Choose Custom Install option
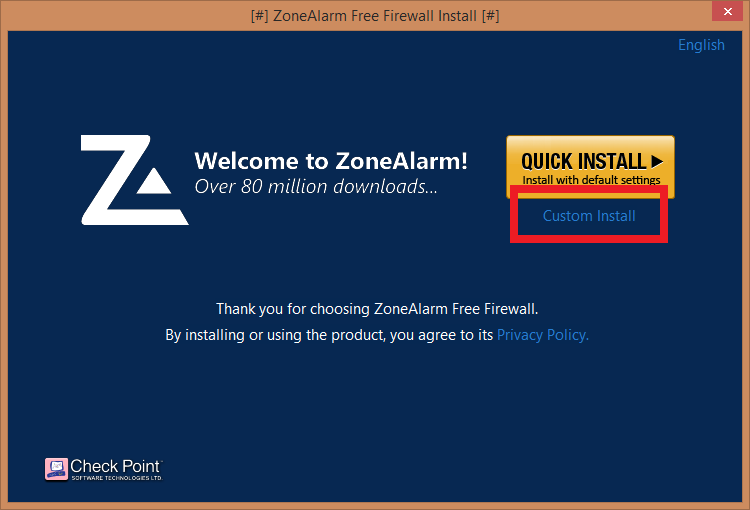The width and height of the screenshot is (750, 510). coord(589,216)
